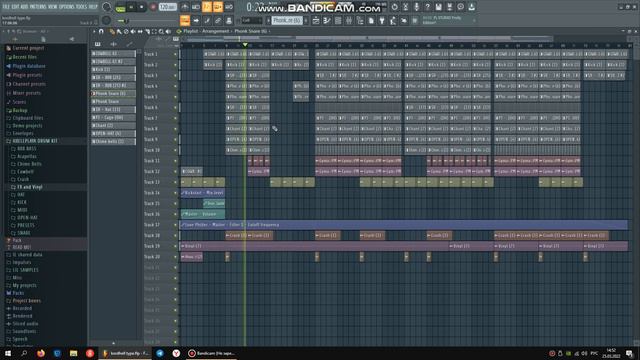Click the main pitch knob
The image size is (640, 360).
(x=106, y=20)
